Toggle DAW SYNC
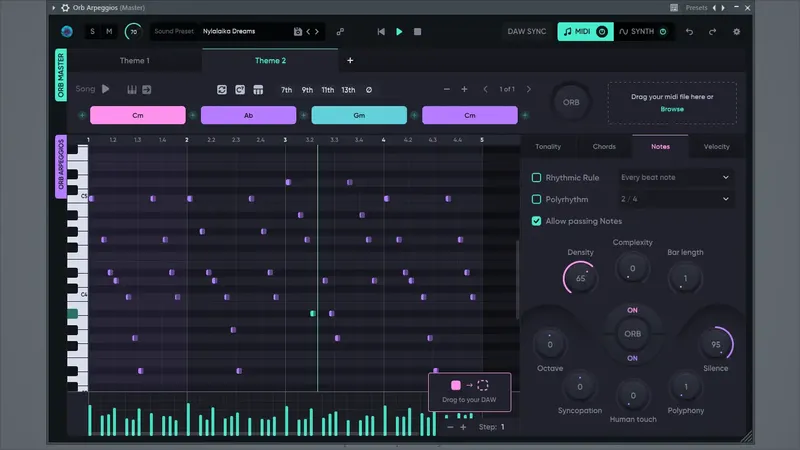Viewport: 800px width, 450px height. pyautogui.click(x=527, y=32)
